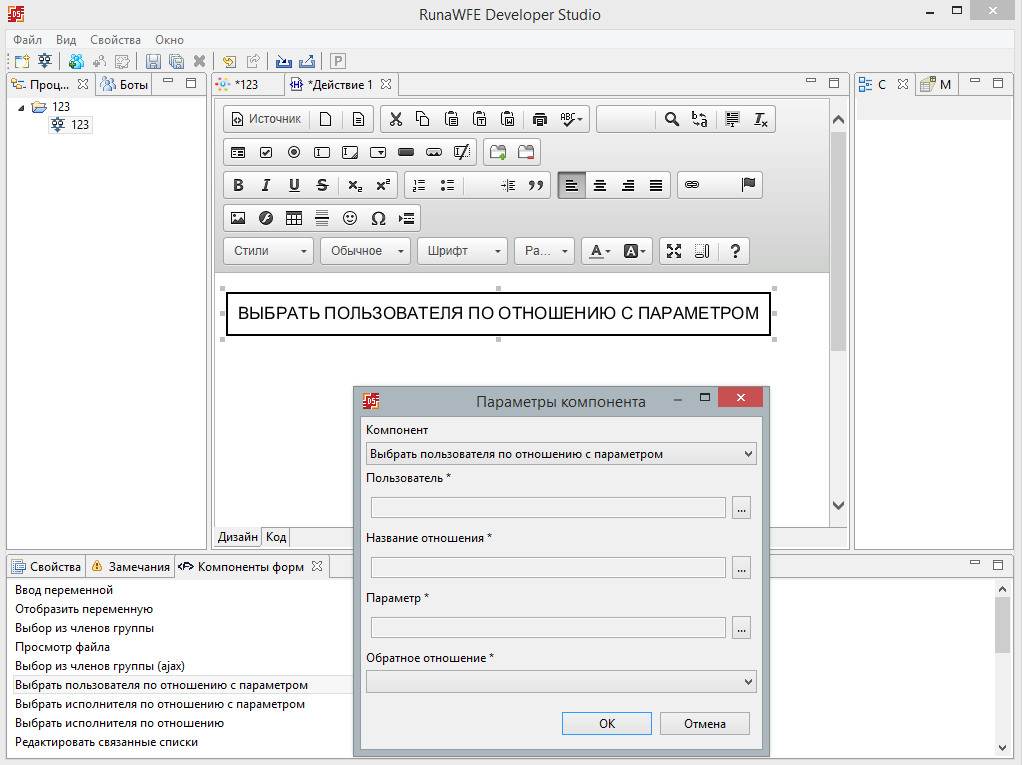
Task: Open the text color picker
Action: pos(599,251)
